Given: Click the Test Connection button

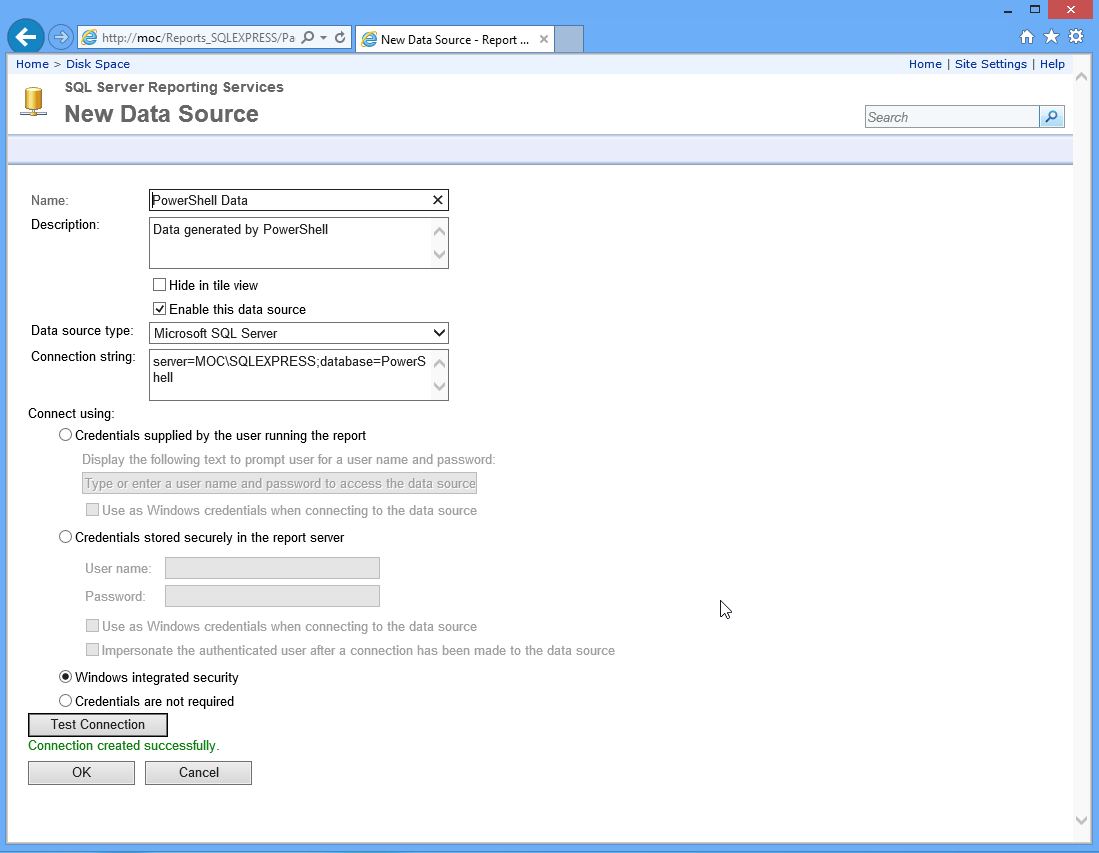Looking at the screenshot, I should pyautogui.click(x=98, y=725).
